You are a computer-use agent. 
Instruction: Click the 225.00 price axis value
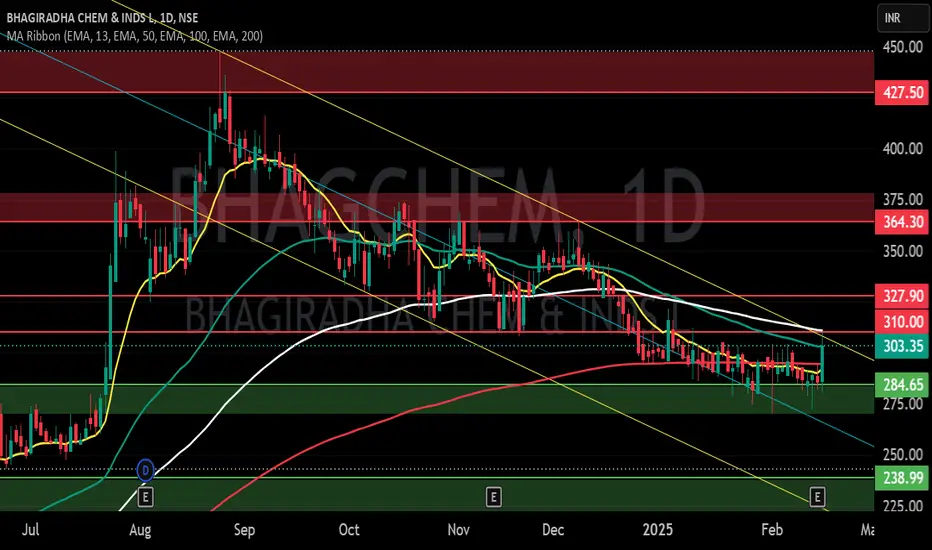(x=902, y=505)
